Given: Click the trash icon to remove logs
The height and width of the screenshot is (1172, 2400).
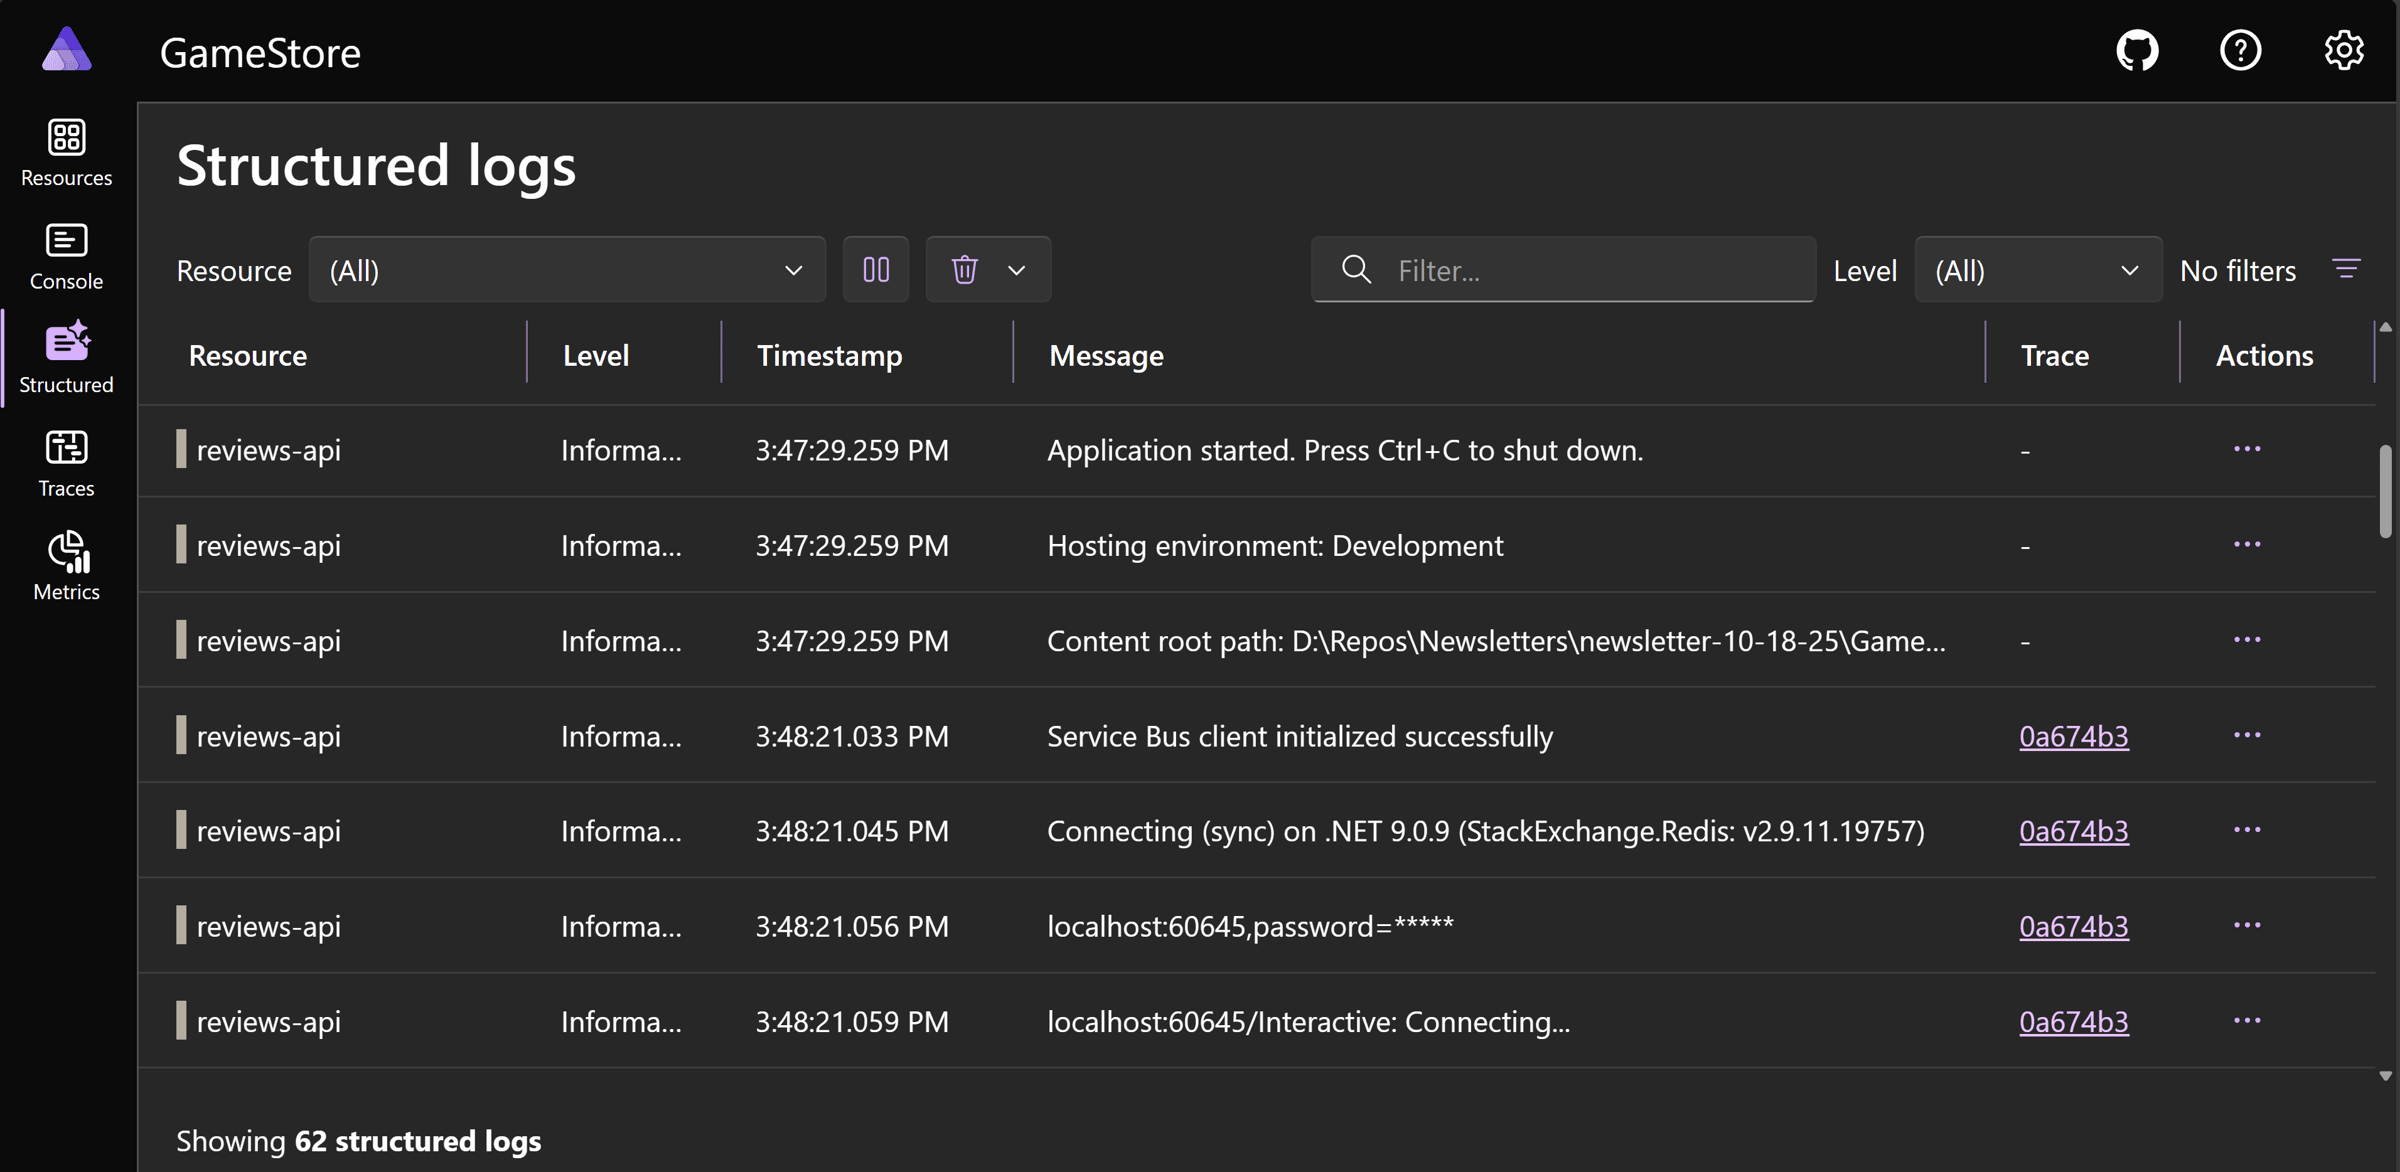Looking at the screenshot, I should click(964, 270).
